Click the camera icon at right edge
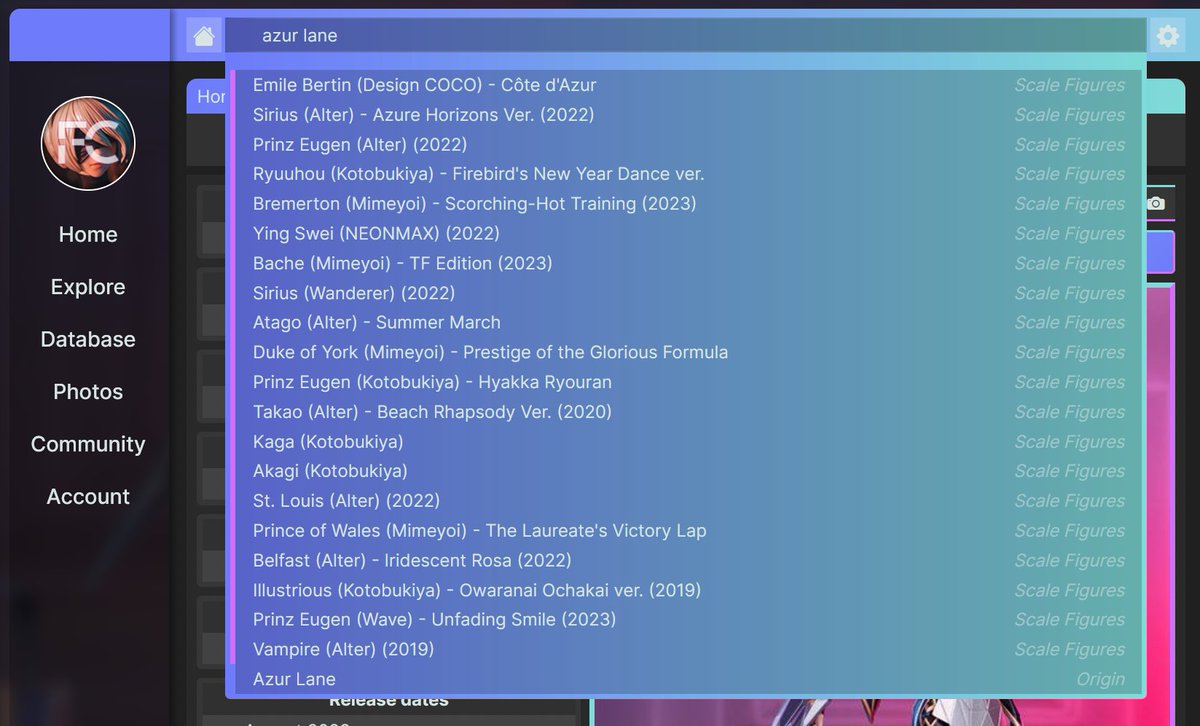 (x=1156, y=203)
